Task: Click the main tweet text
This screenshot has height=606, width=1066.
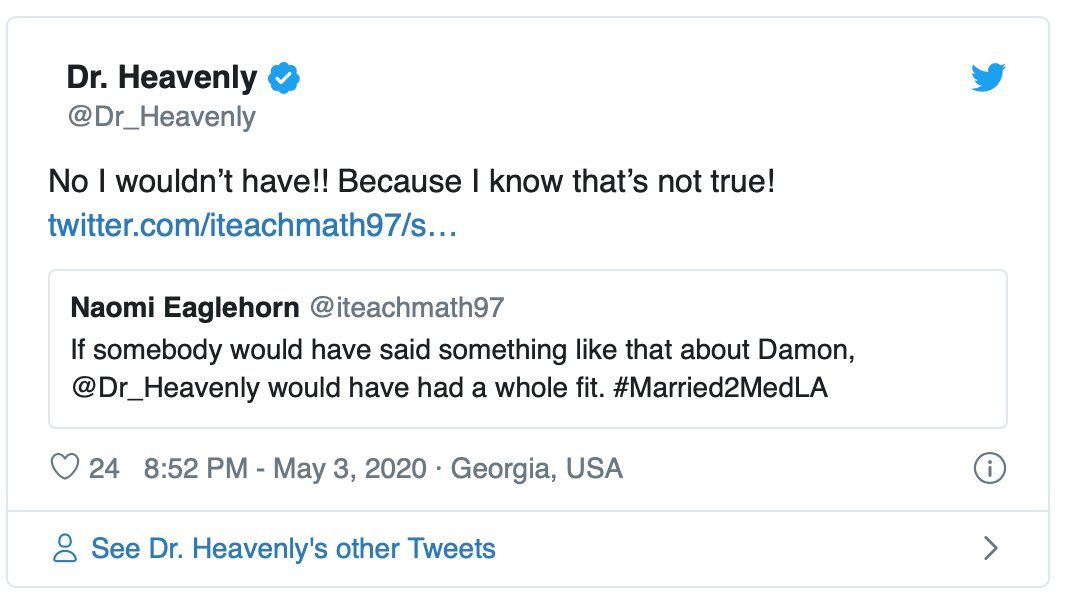Action: 412,183
